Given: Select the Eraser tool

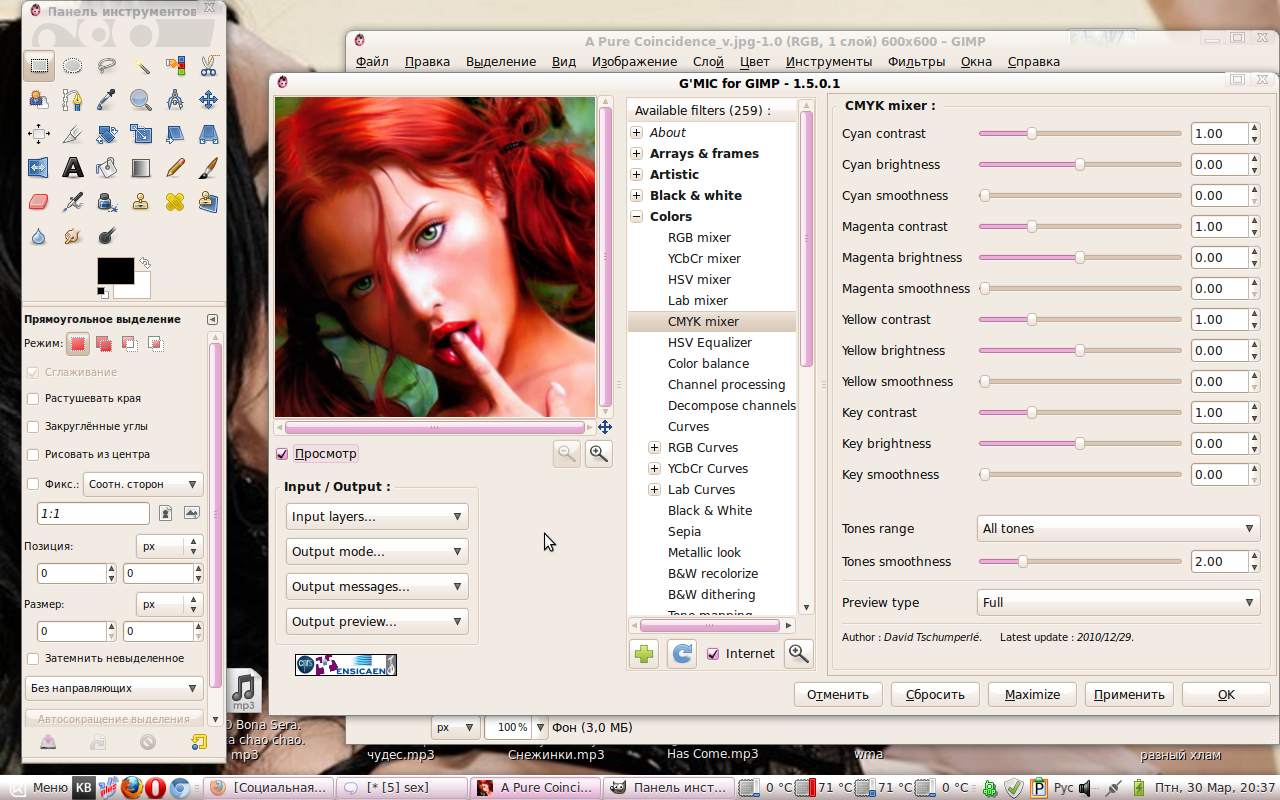Looking at the screenshot, I should [x=39, y=202].
